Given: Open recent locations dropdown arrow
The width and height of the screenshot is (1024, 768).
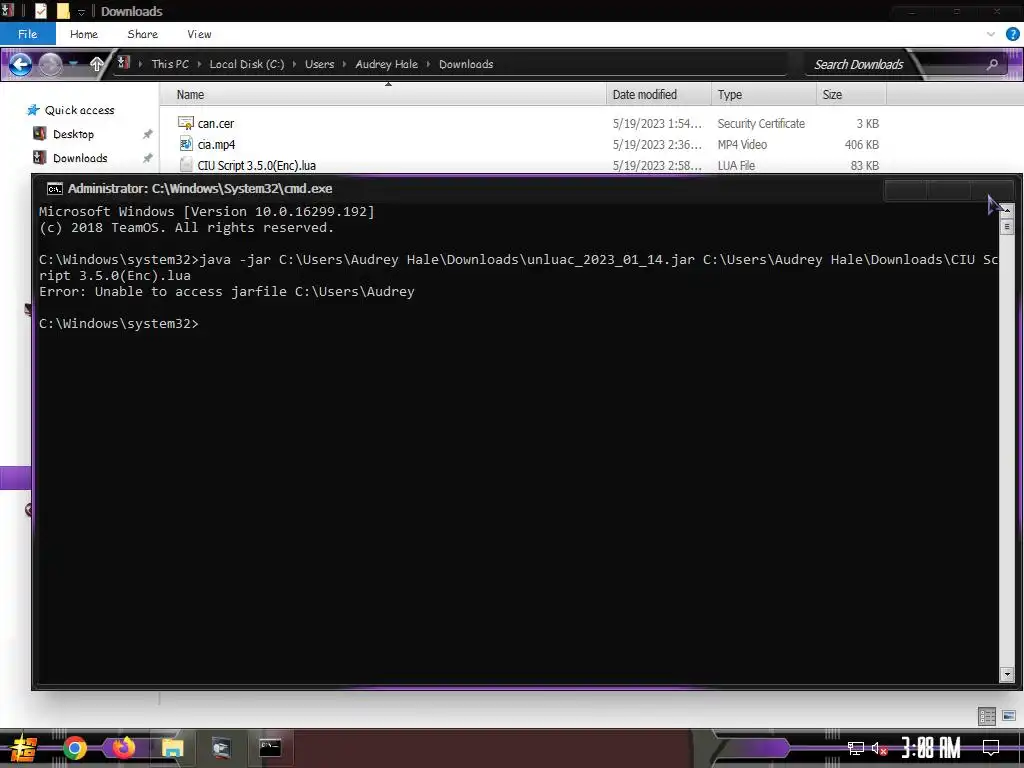Looking at the screenshot, I should point(74,64).
